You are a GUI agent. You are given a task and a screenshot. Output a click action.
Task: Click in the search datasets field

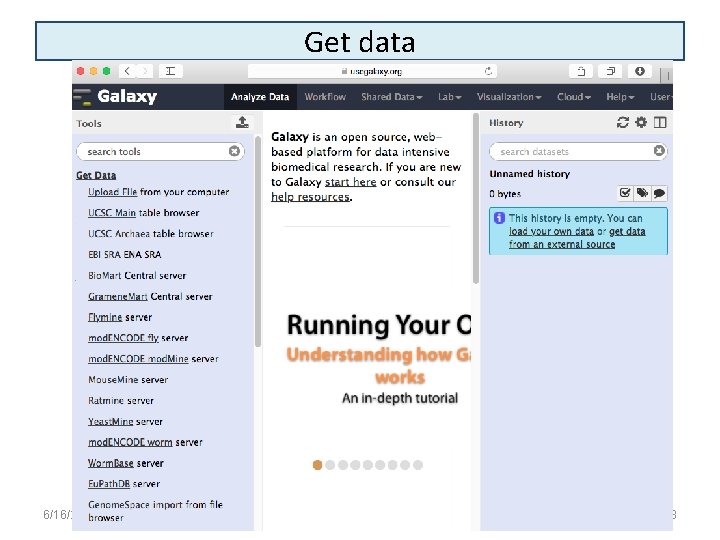576,151
